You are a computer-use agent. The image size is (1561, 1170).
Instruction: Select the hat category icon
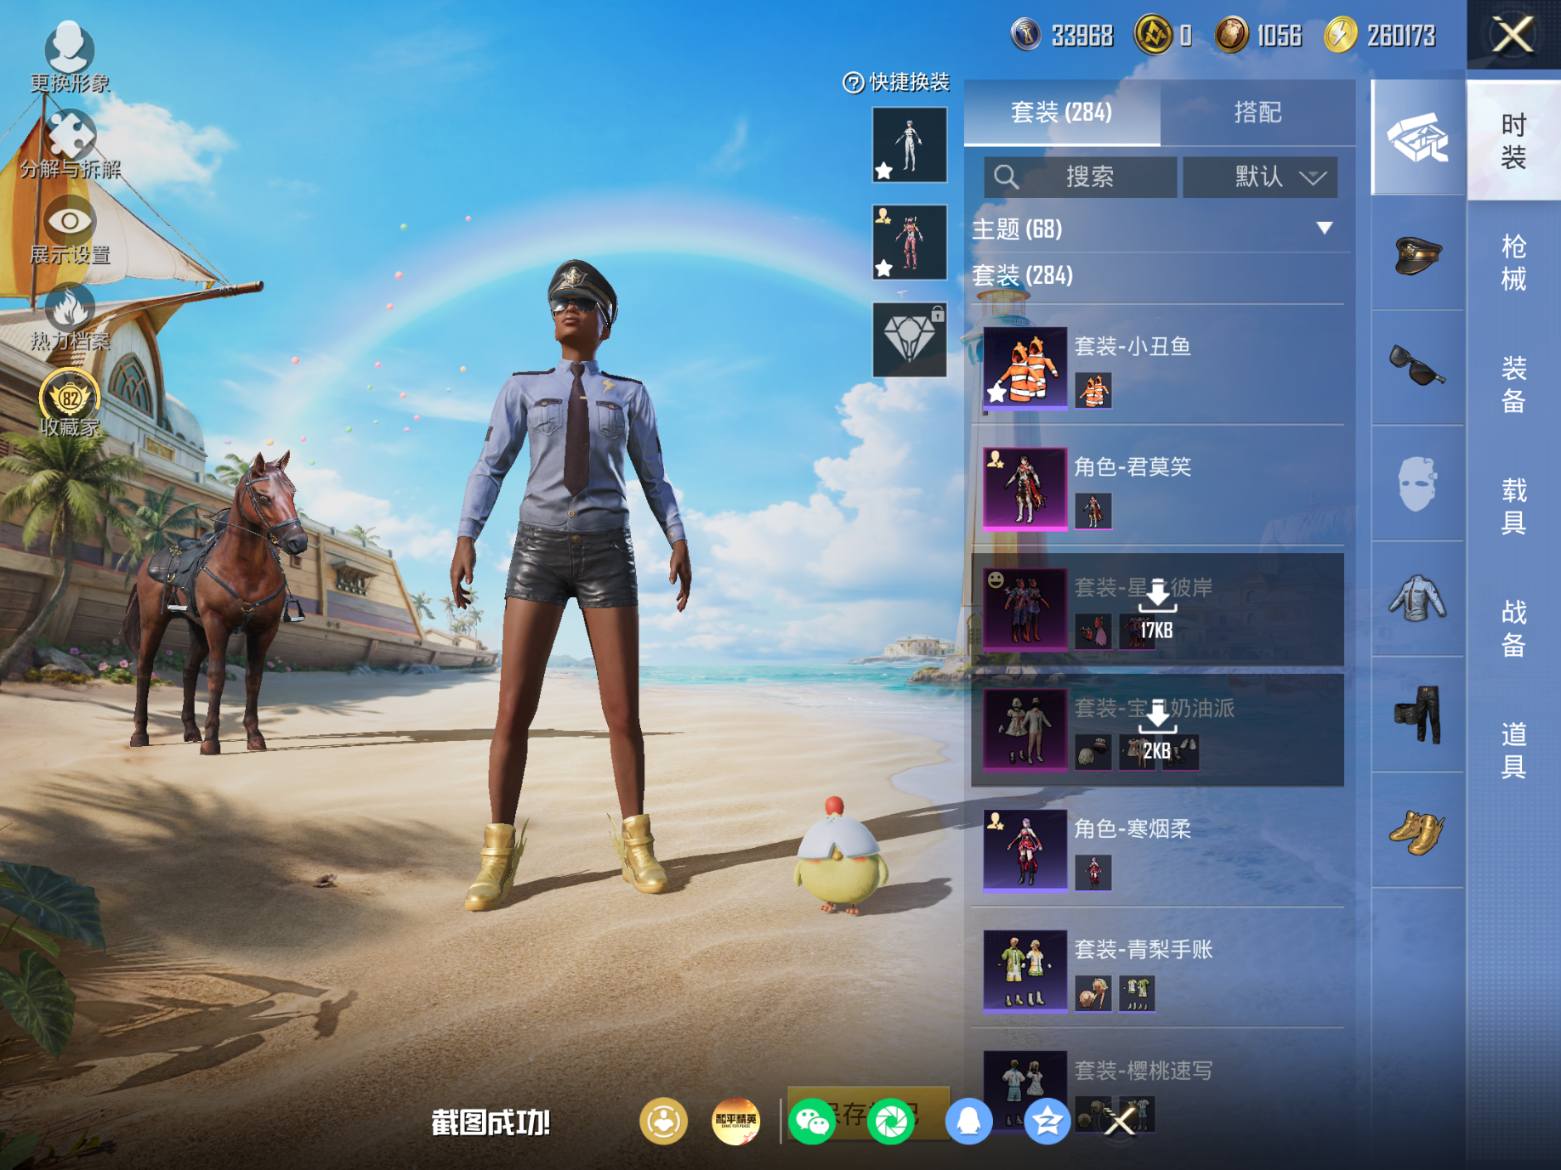(x=1417, y=254)
